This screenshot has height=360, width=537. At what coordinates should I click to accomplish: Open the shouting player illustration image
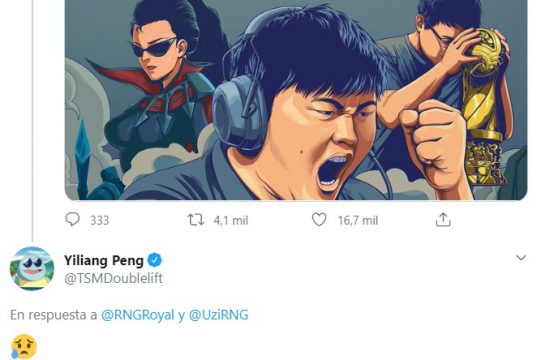[296, 100]
